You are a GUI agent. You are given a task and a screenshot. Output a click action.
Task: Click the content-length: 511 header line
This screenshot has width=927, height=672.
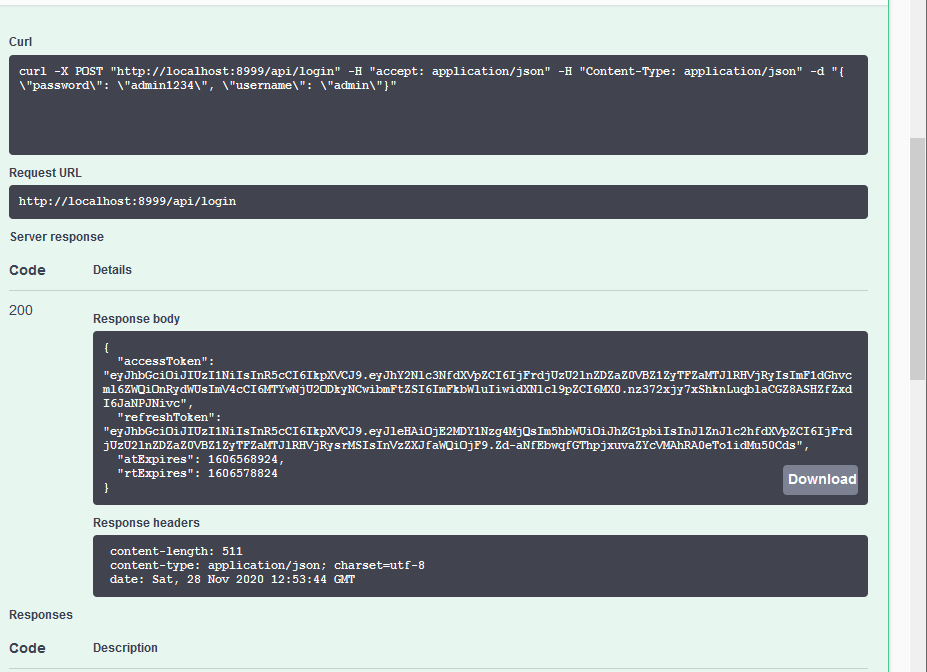point(176,551)
